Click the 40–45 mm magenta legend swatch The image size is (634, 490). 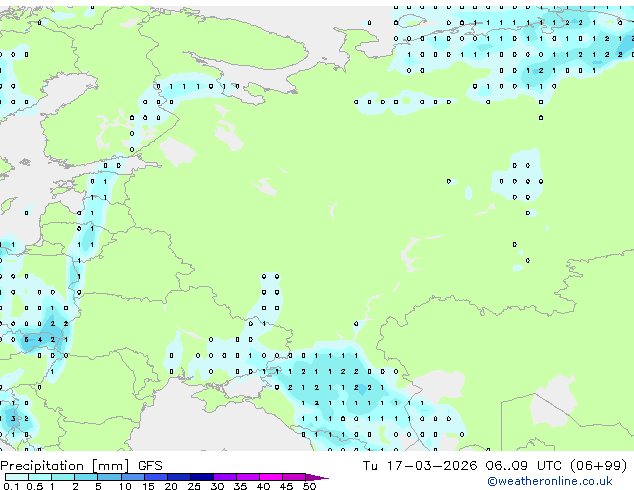point(271,477)
